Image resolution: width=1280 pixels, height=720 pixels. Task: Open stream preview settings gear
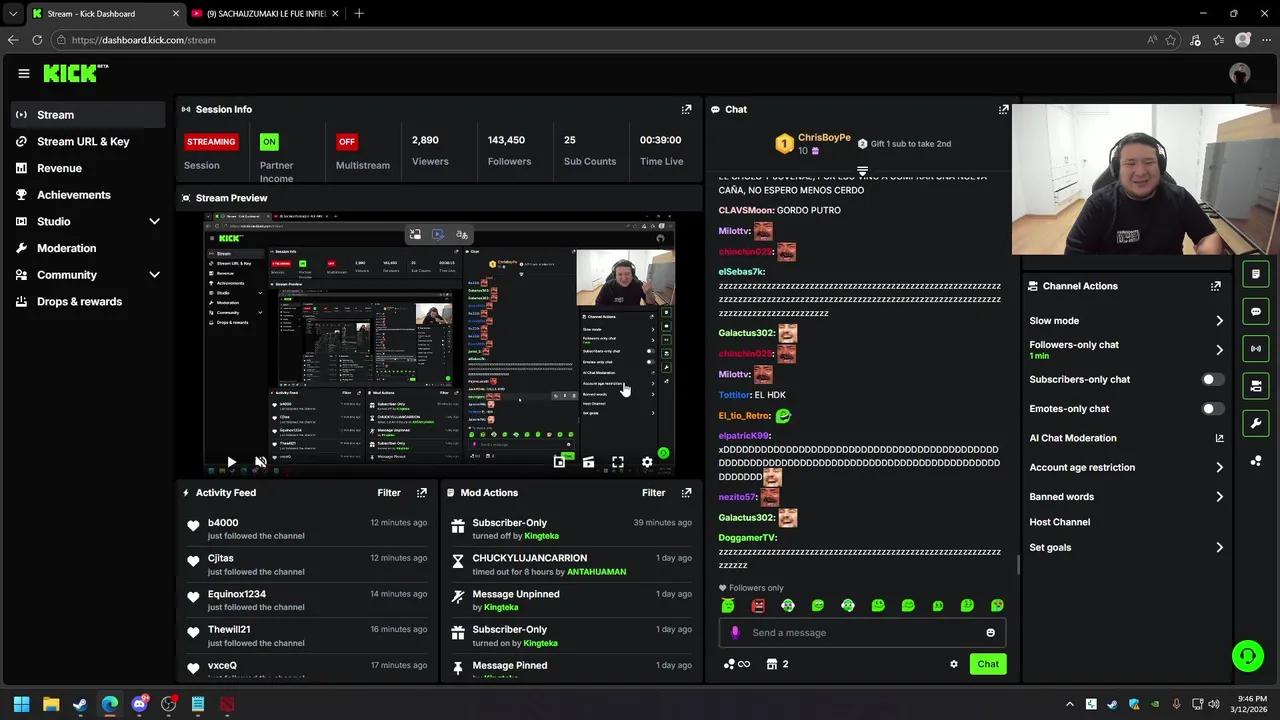tap(647, 462)
